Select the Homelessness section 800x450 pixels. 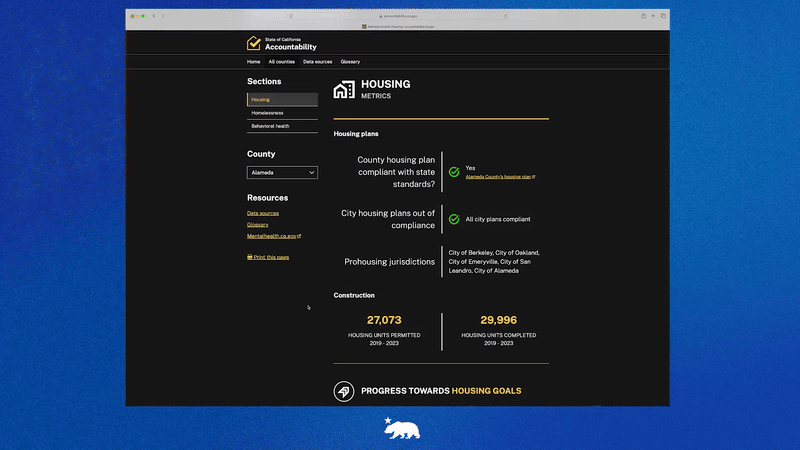pyautogui.click(x=267, y=113)
